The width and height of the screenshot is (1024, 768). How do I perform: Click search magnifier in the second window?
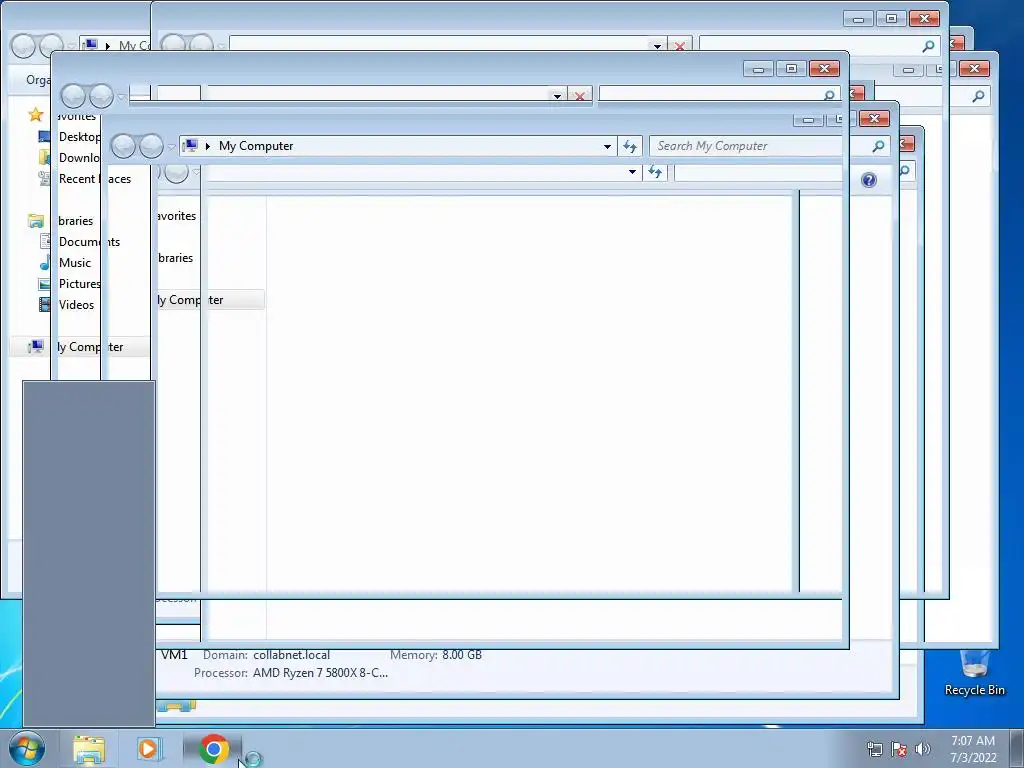pyautogui.click(x=829, y=95)
